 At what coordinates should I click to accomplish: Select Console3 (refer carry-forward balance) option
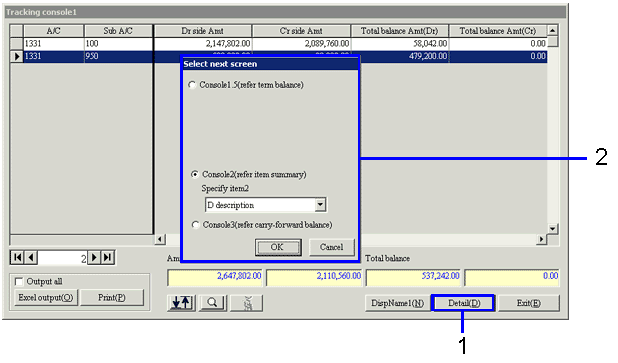click(x=195, y=225)
